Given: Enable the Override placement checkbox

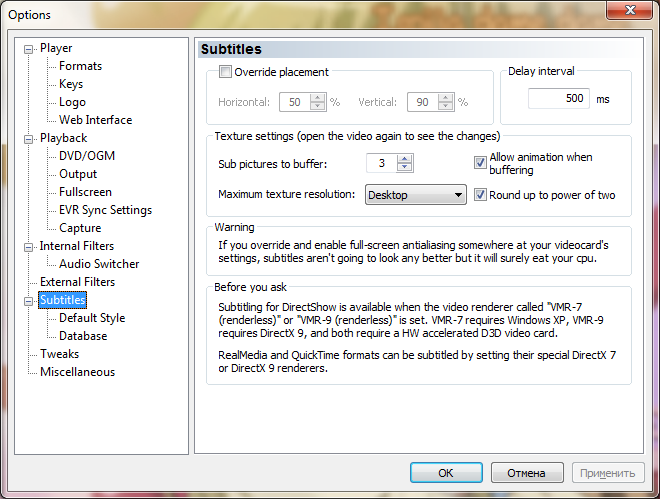Looking at the screenshot, I should tap(225, 72).
